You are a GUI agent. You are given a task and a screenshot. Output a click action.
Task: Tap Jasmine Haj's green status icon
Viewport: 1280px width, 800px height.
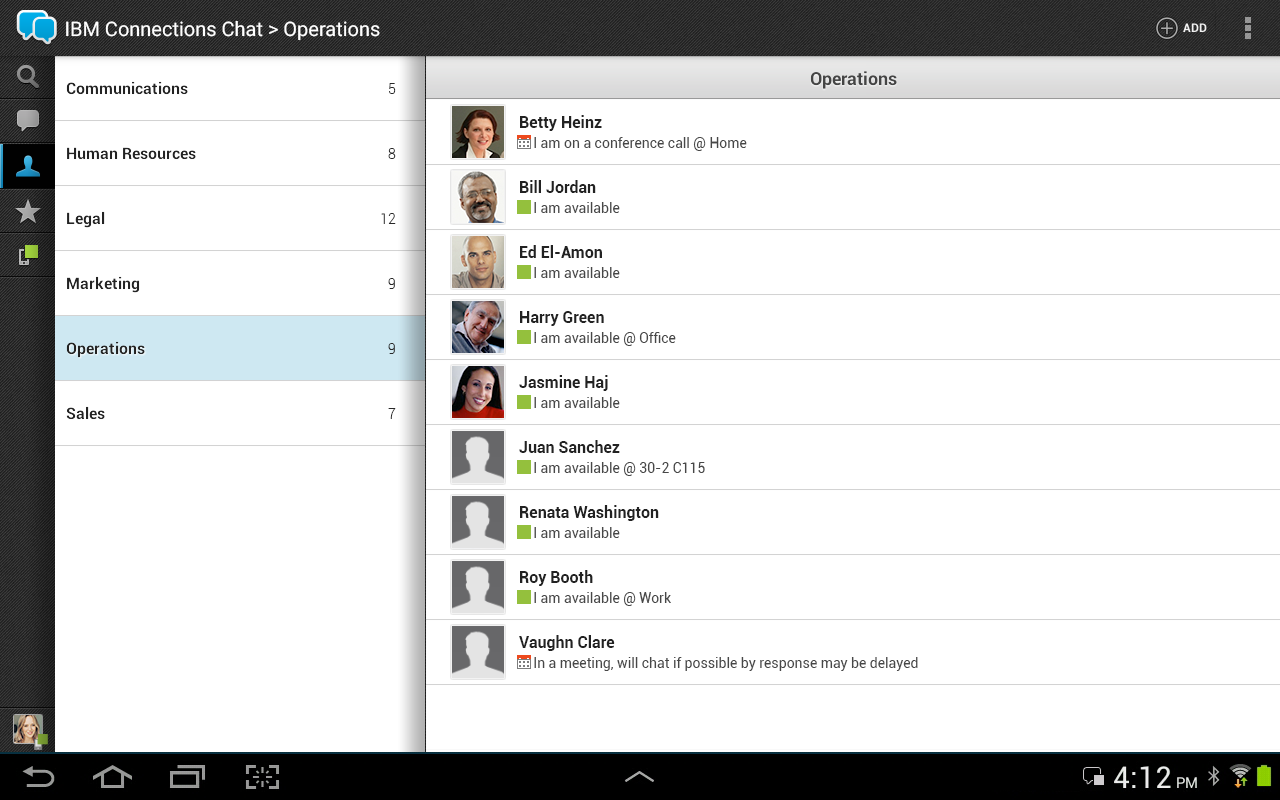point(524,403)
